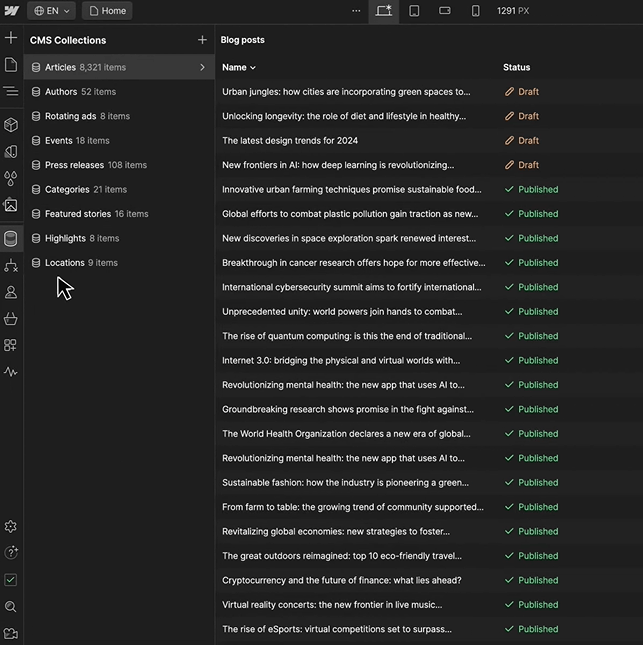Viewport: 643px width, 645px height.
Task: Open the video tutorials icon at sidebar bottom
Action: click(x=11, y=633)
